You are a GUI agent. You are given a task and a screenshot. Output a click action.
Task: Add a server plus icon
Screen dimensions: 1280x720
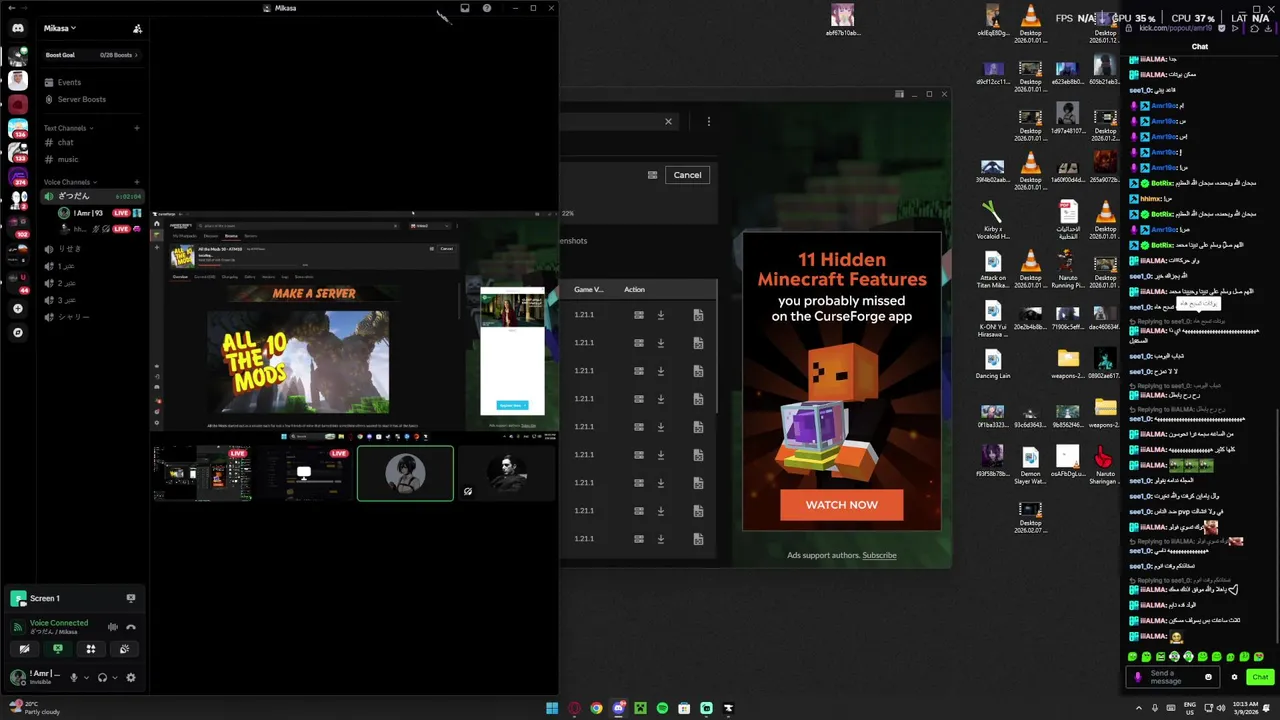pos(18,308)
